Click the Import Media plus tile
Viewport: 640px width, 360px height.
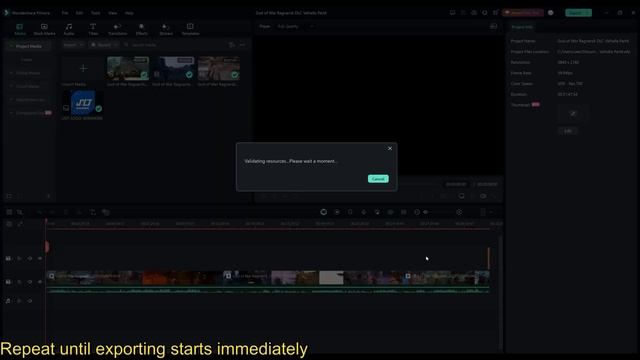point(83,69)
